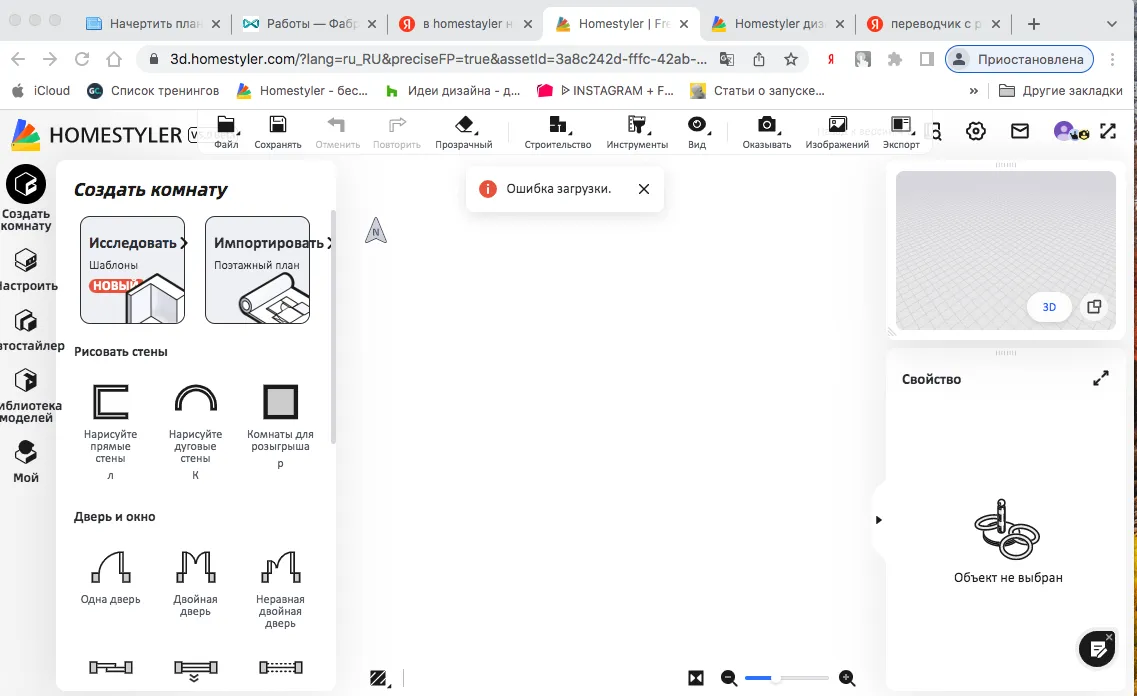Dismiss the loading error notification
Viewport: 1137px width, 696px height.
click(644, 188)
